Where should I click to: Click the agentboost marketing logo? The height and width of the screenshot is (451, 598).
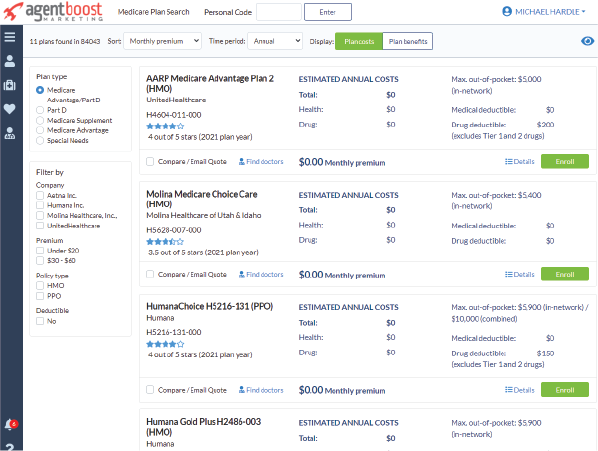pos(53,11)
